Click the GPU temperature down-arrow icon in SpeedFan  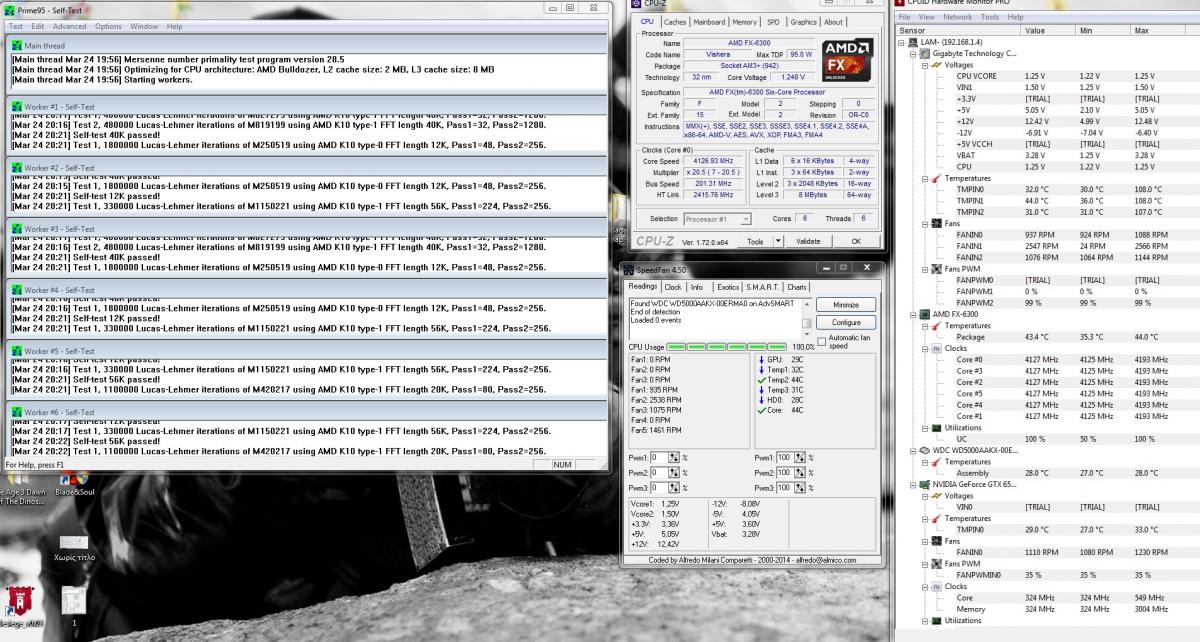pos(761,359)
